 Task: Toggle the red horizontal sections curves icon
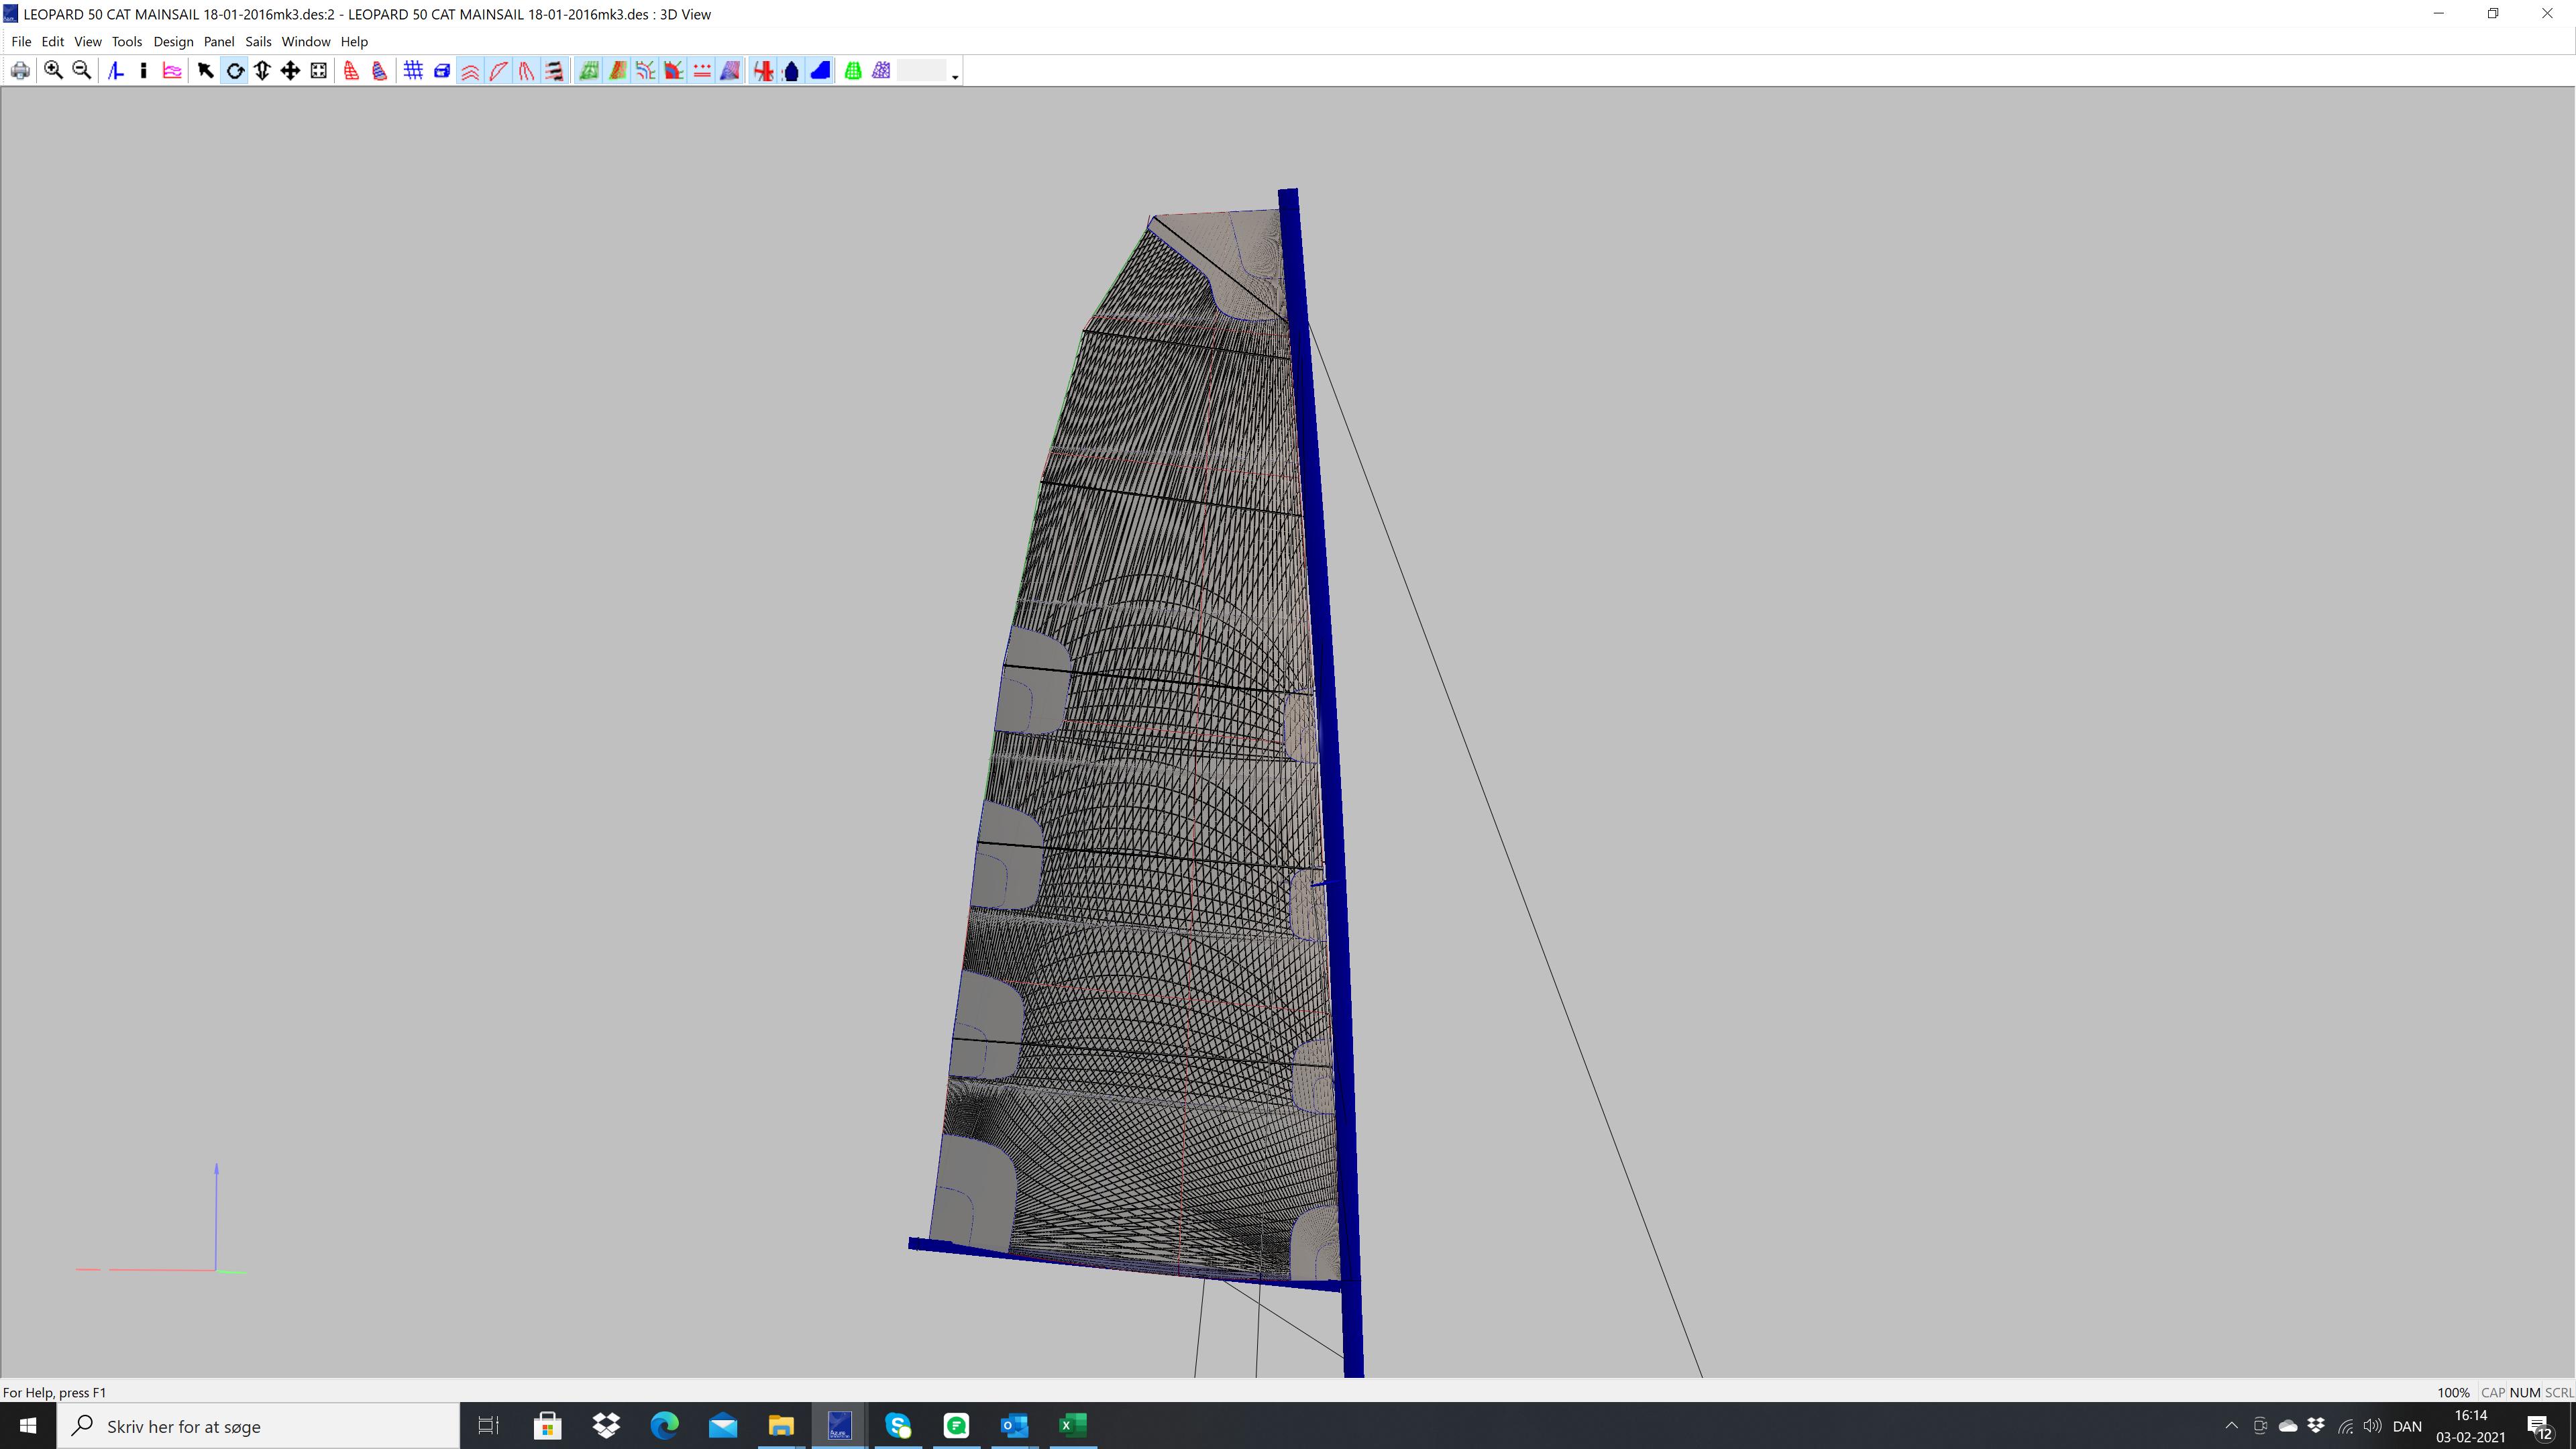[x=470, y=70]
